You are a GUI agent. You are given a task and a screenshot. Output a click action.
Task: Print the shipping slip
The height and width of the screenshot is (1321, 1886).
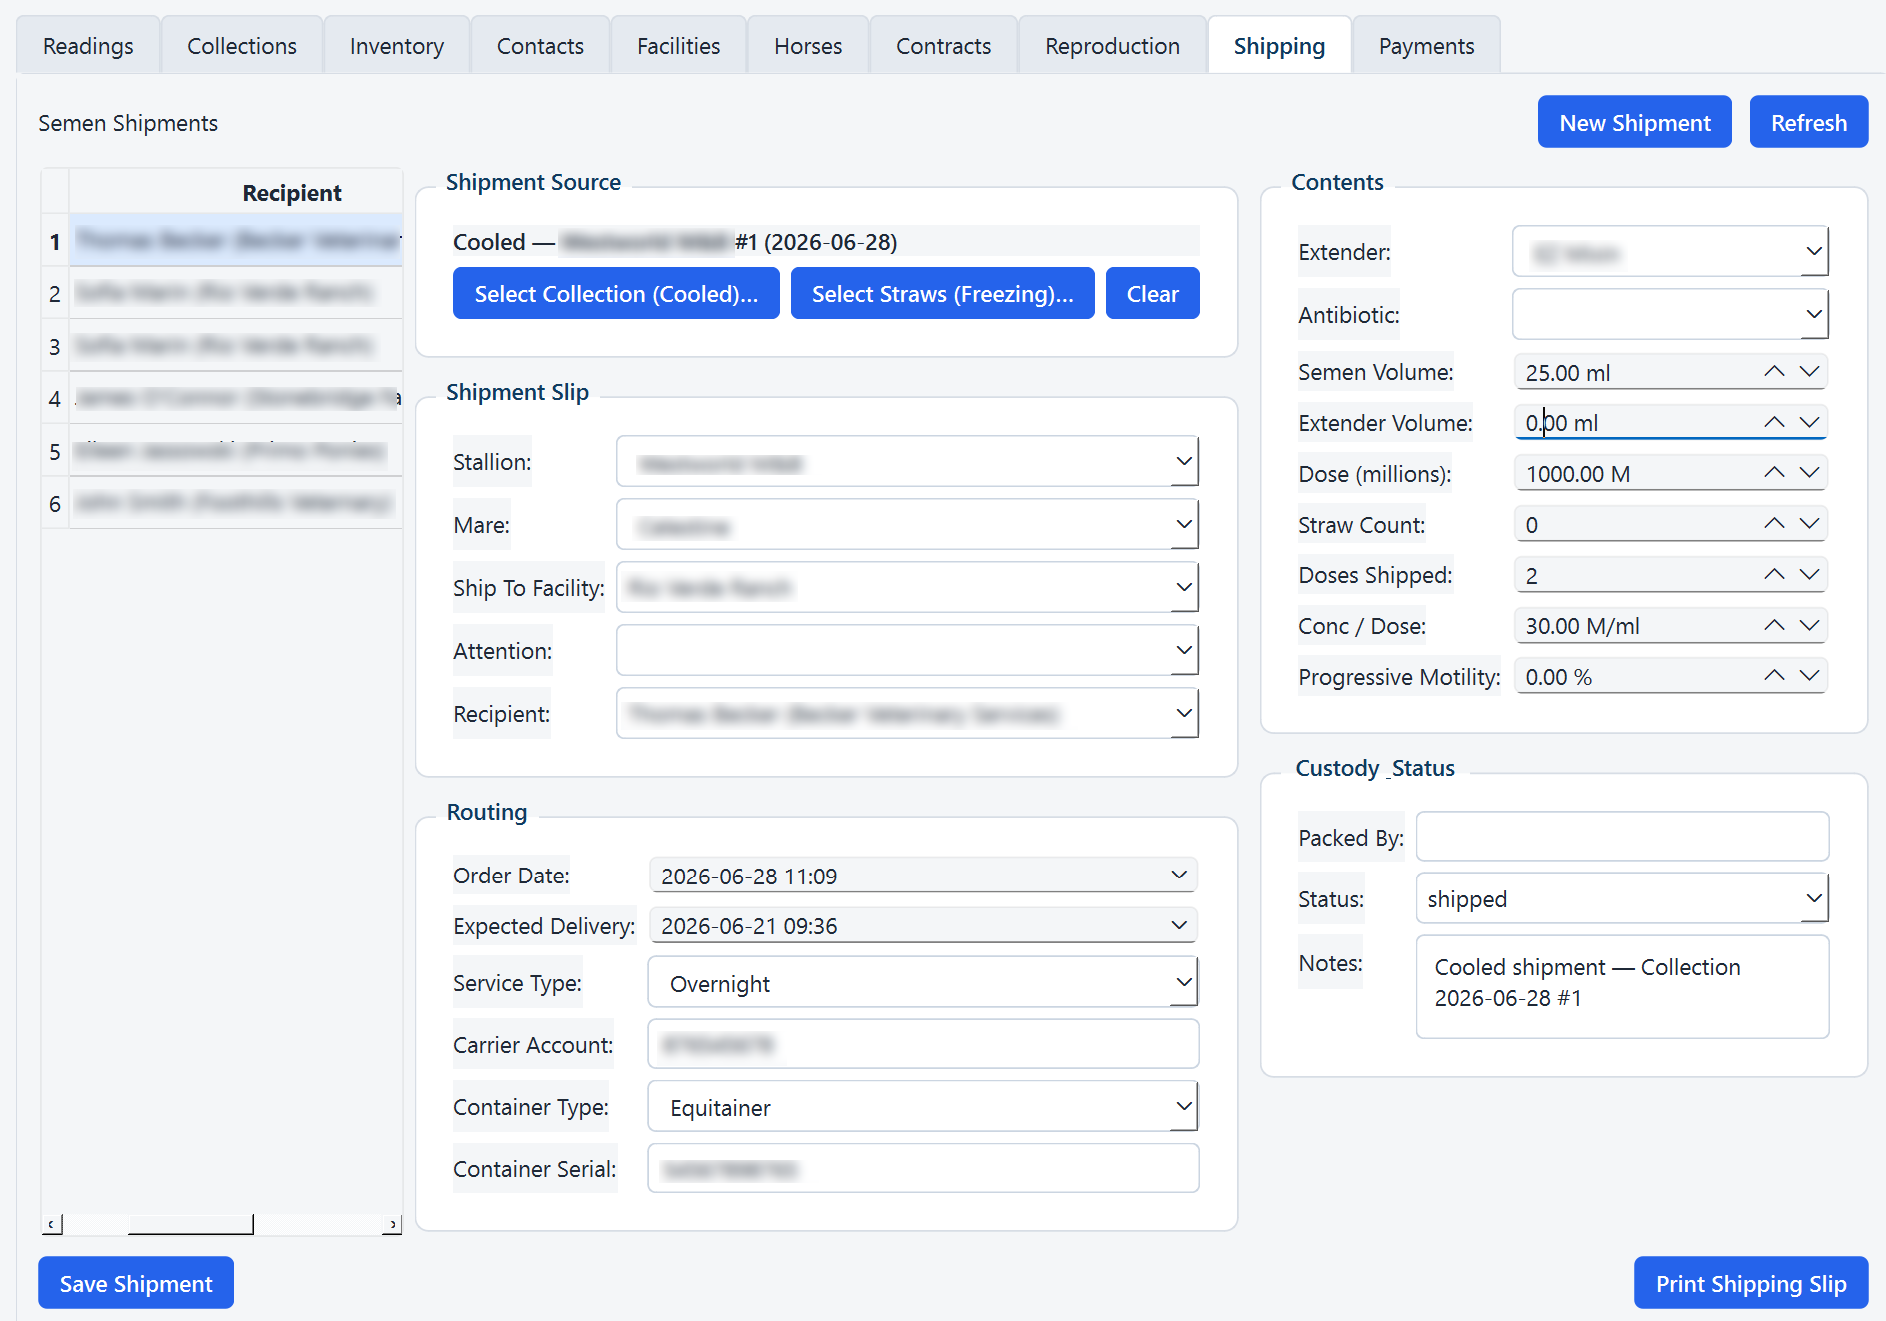click(1751, 1283)
